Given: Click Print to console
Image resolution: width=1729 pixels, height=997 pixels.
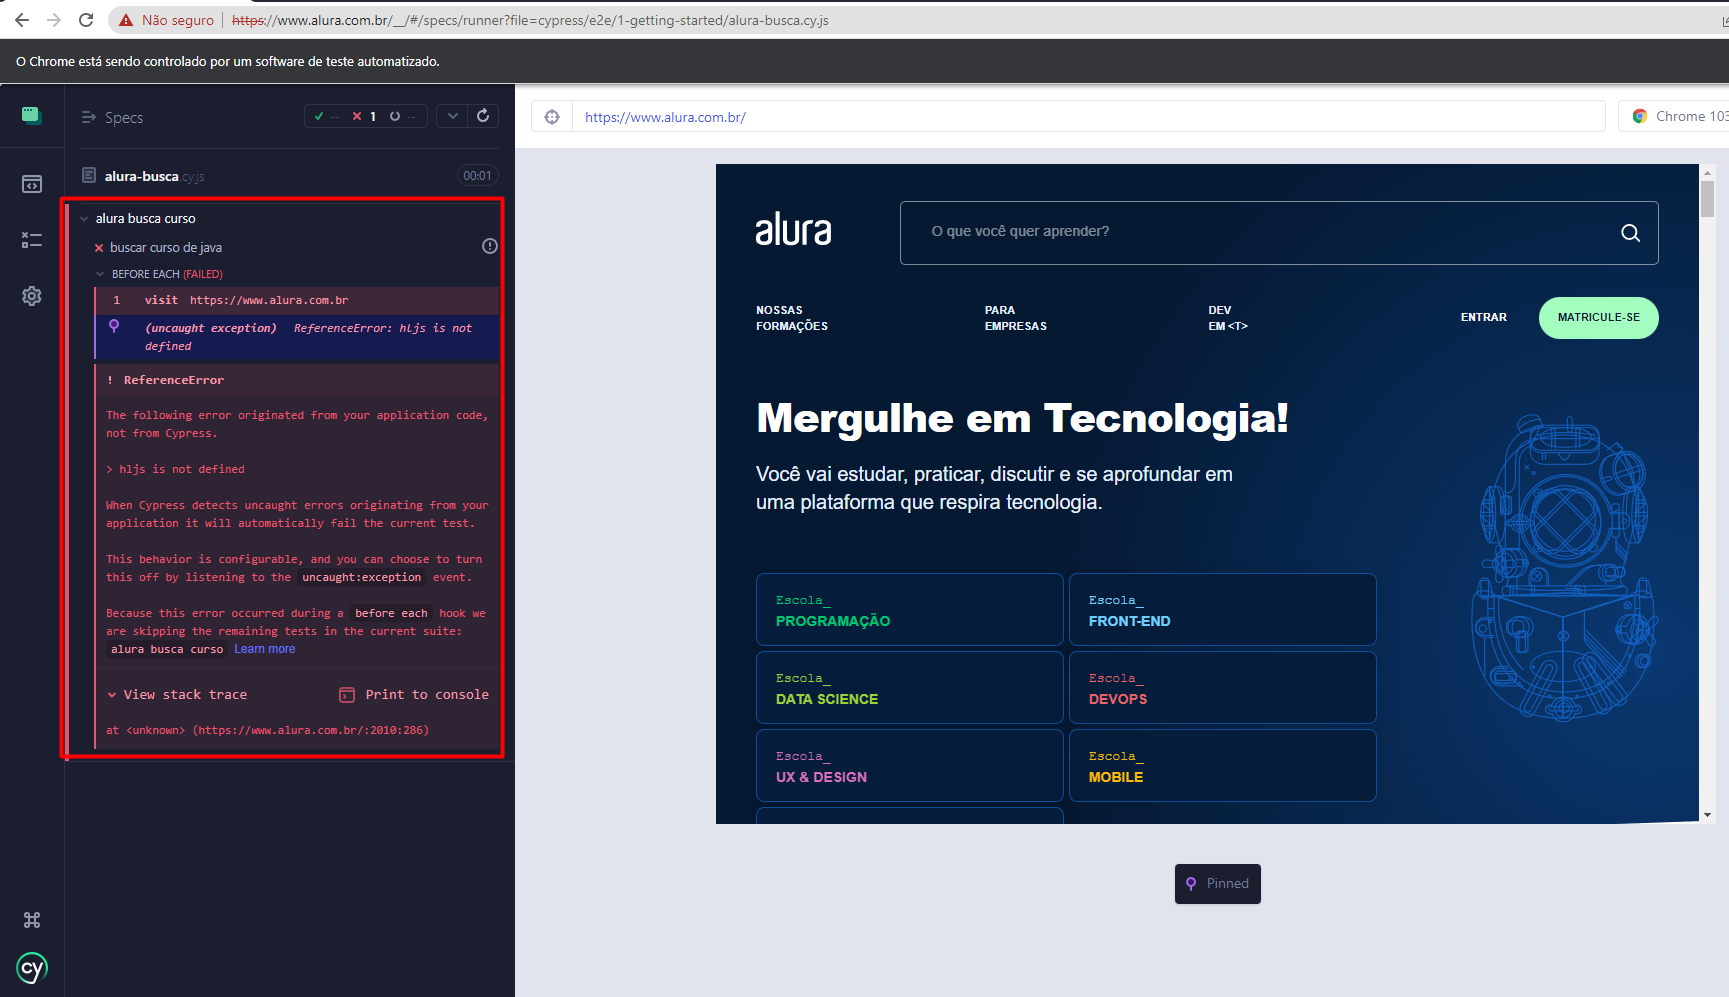Looking at the screenshot, I should tap(414, 695).
